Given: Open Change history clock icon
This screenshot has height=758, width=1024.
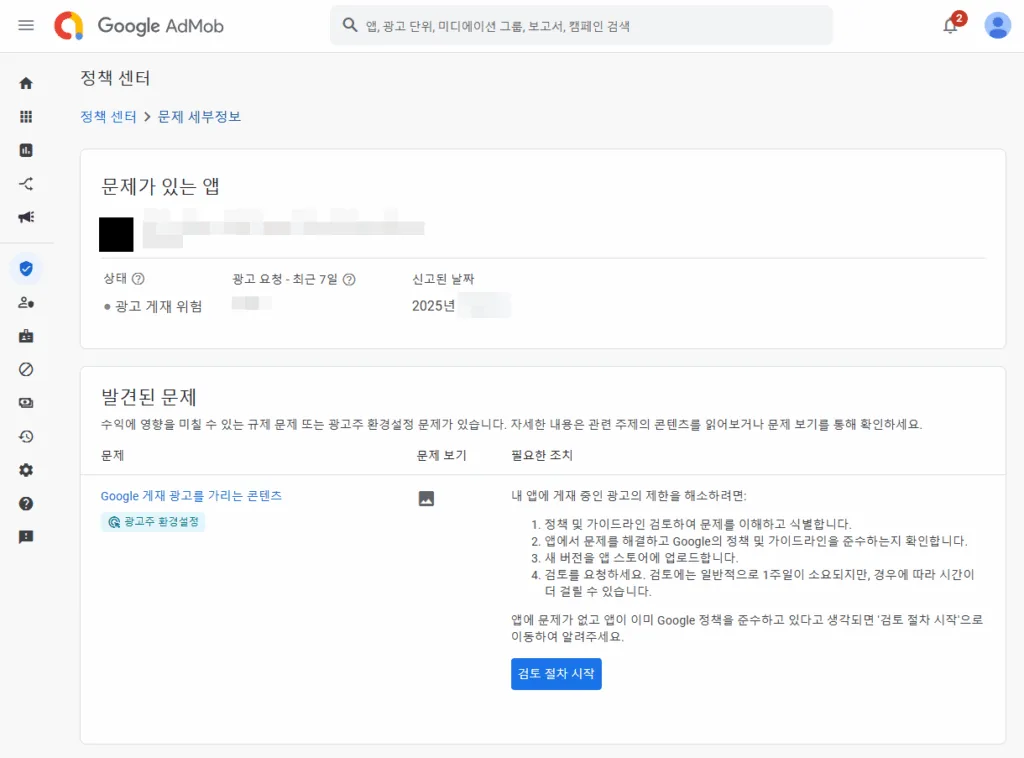Looking at the screenshot, I should coord(26,436).
